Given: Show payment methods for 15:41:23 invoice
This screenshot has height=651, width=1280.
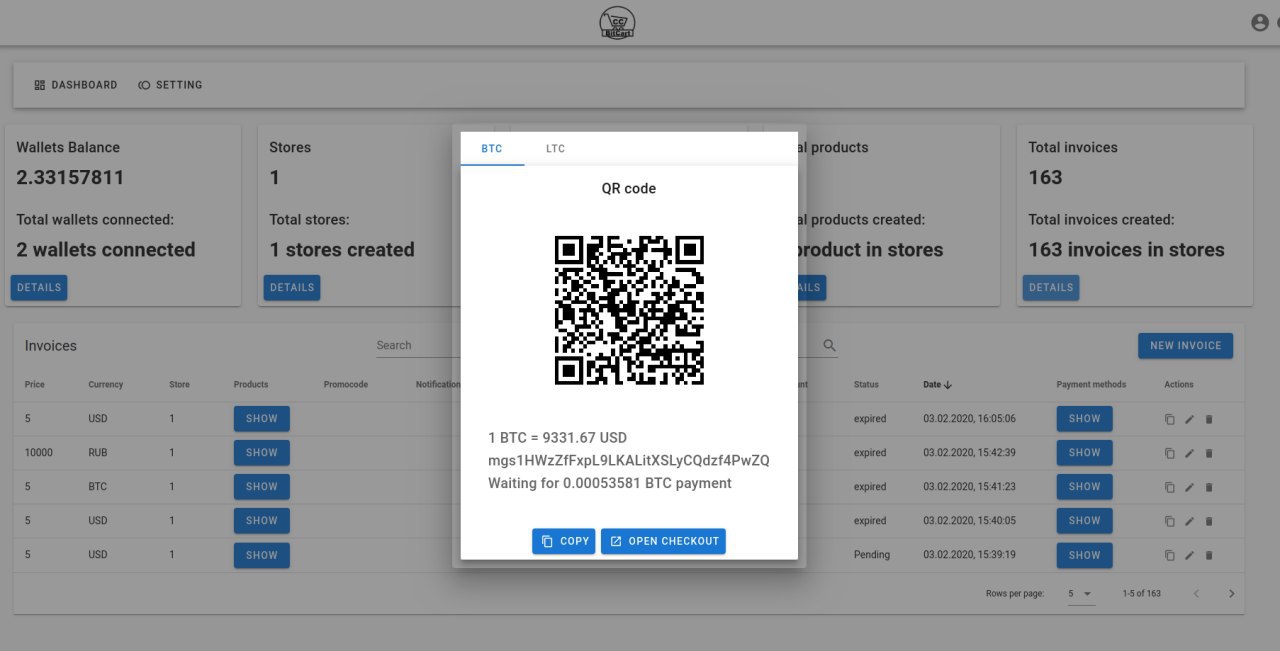Looking at the screenshot, I should (x=1084, y=486).
